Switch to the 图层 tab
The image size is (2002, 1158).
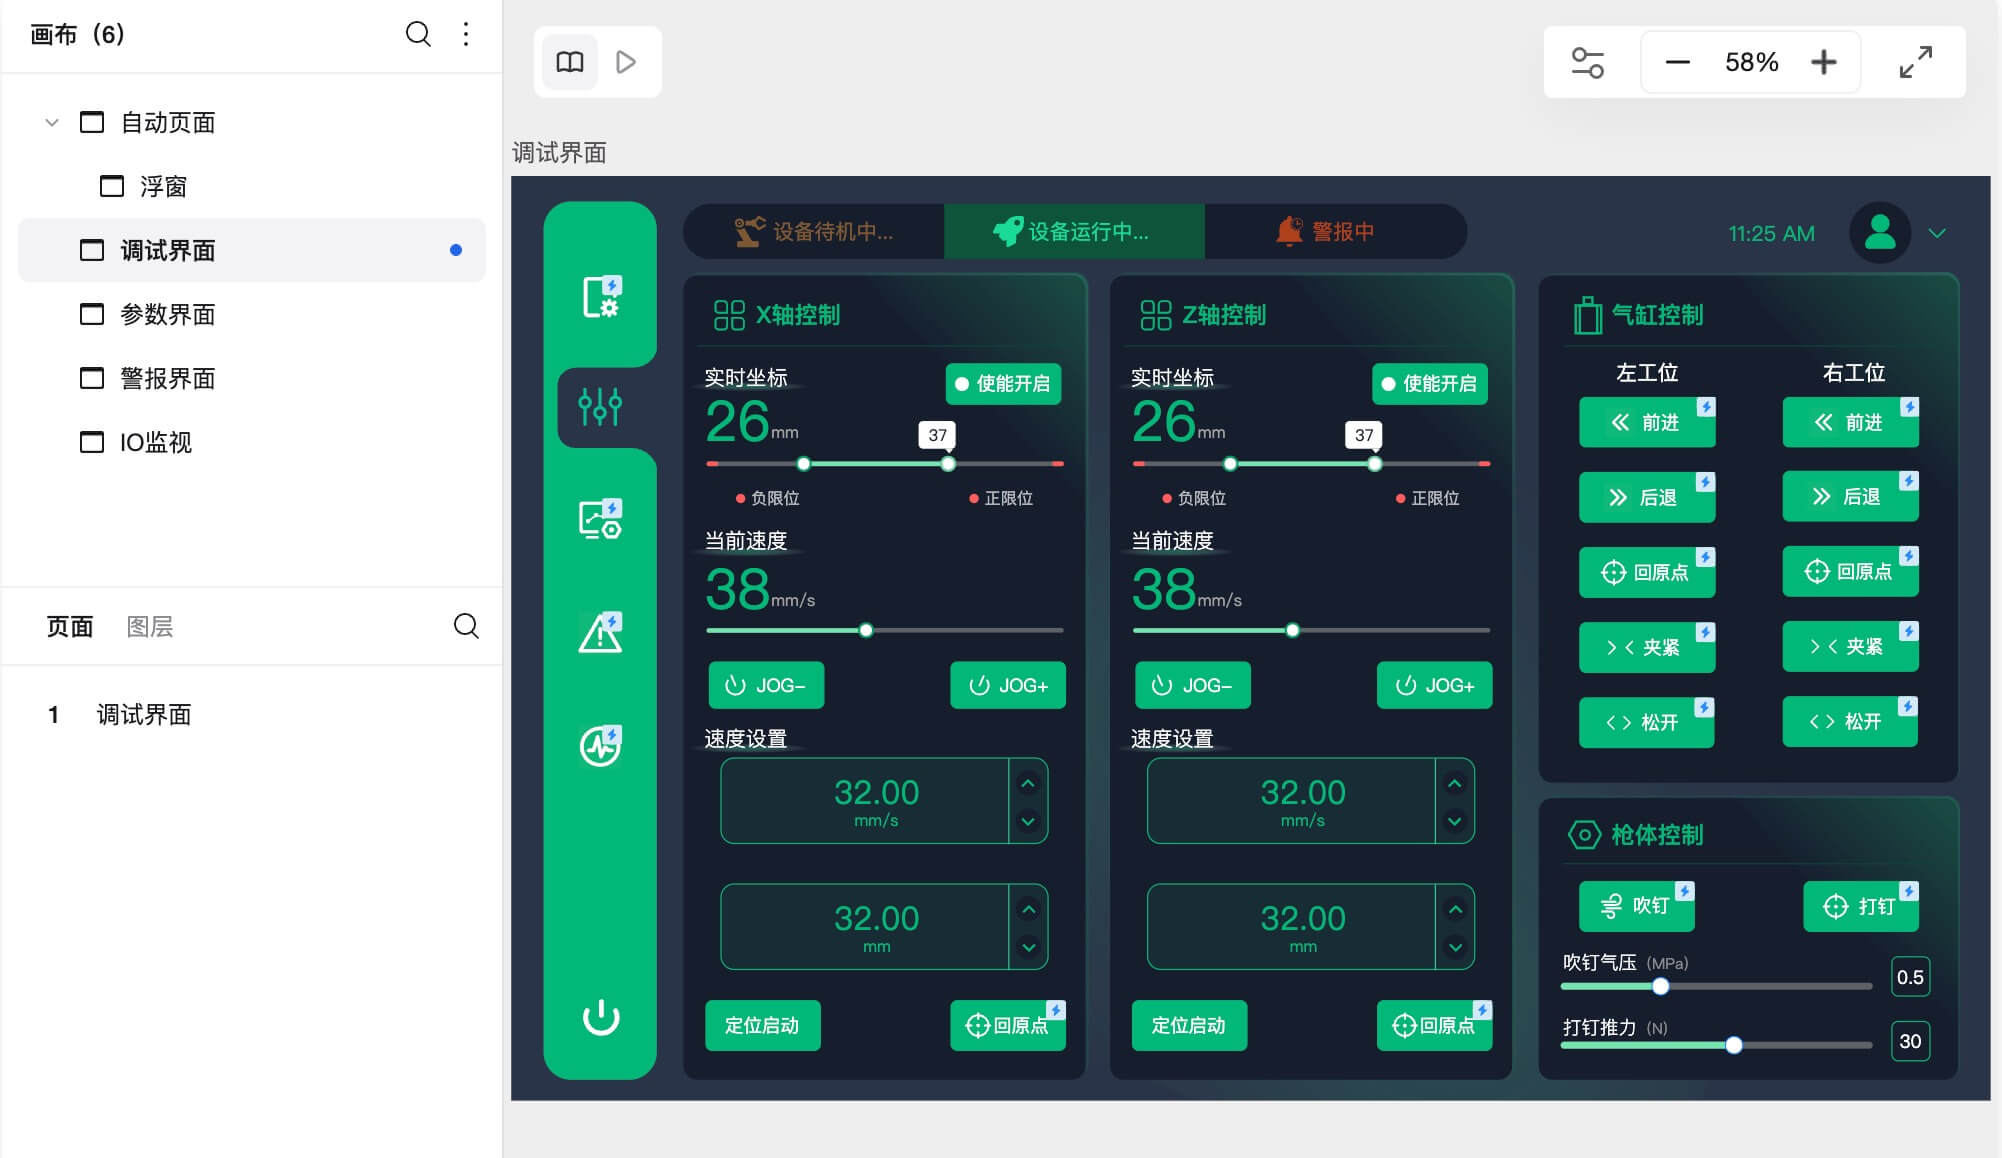point(150,626)
